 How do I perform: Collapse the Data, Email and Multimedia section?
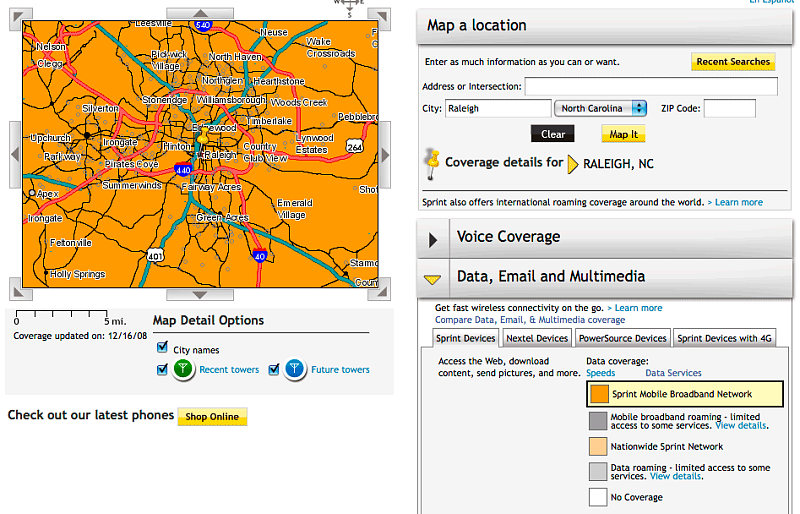point(433,279)
